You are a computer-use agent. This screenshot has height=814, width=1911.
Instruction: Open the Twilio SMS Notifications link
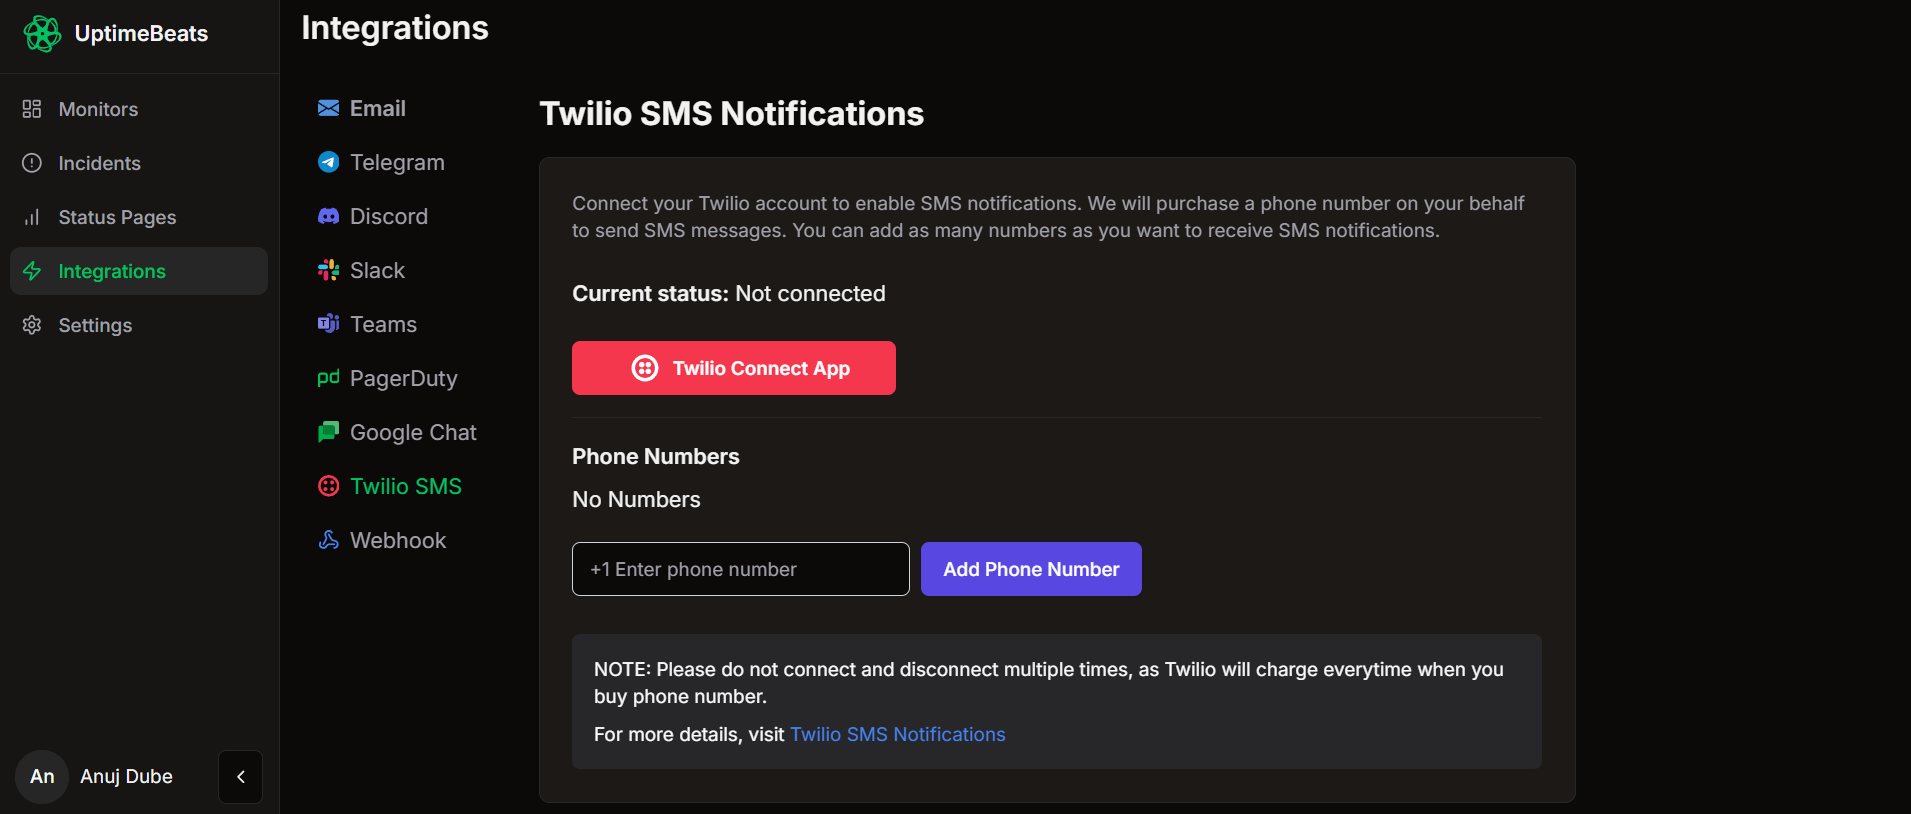897,734
